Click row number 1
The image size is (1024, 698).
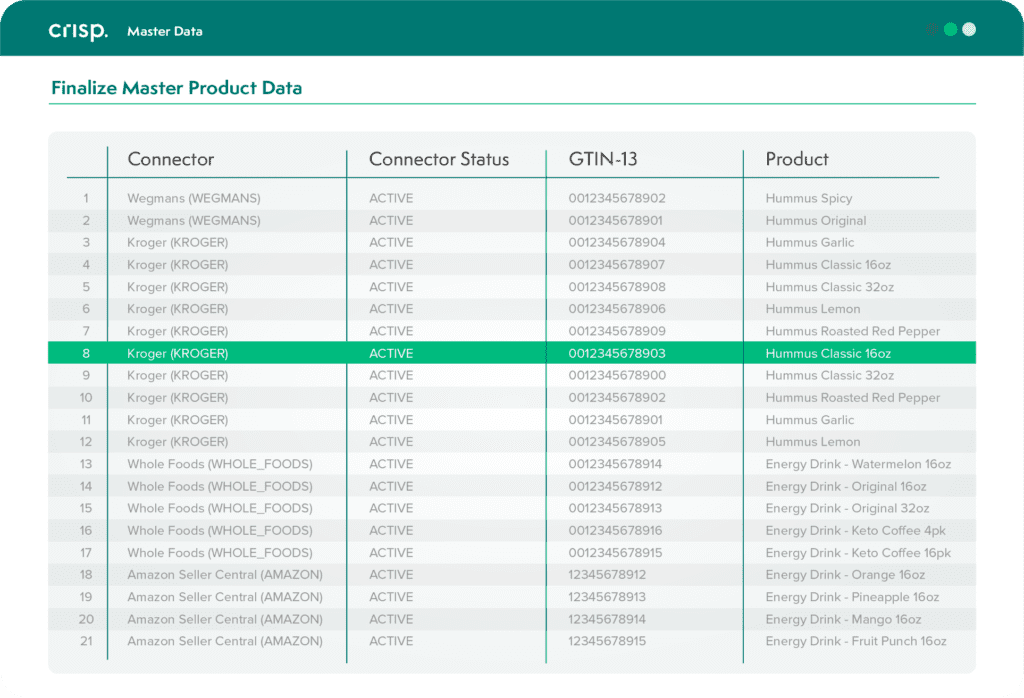86,198
